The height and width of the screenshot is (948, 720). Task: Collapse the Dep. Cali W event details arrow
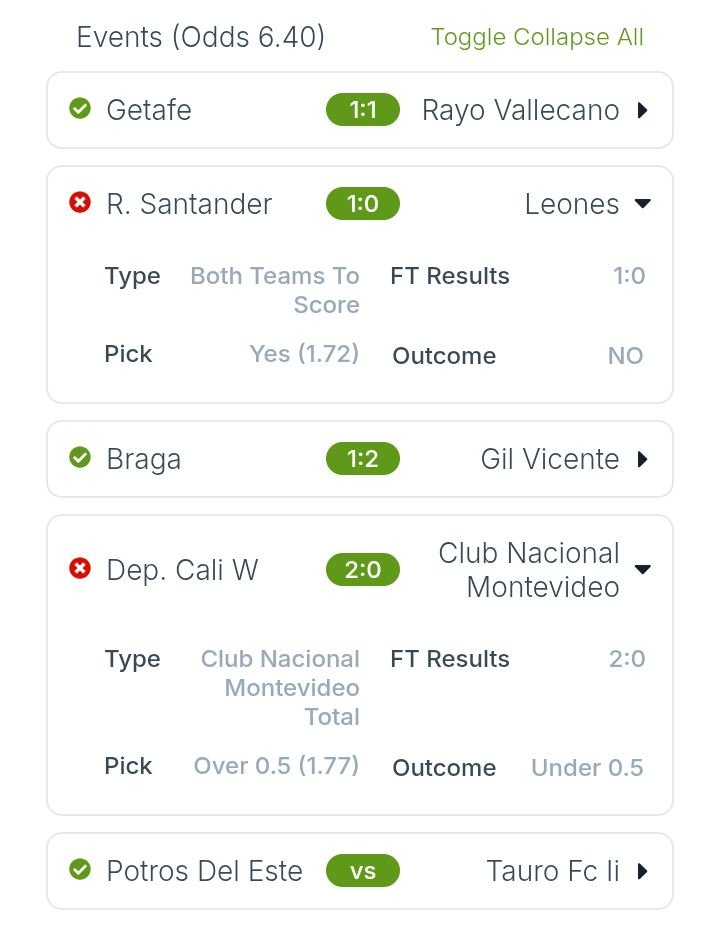click(x=643, y=570)
